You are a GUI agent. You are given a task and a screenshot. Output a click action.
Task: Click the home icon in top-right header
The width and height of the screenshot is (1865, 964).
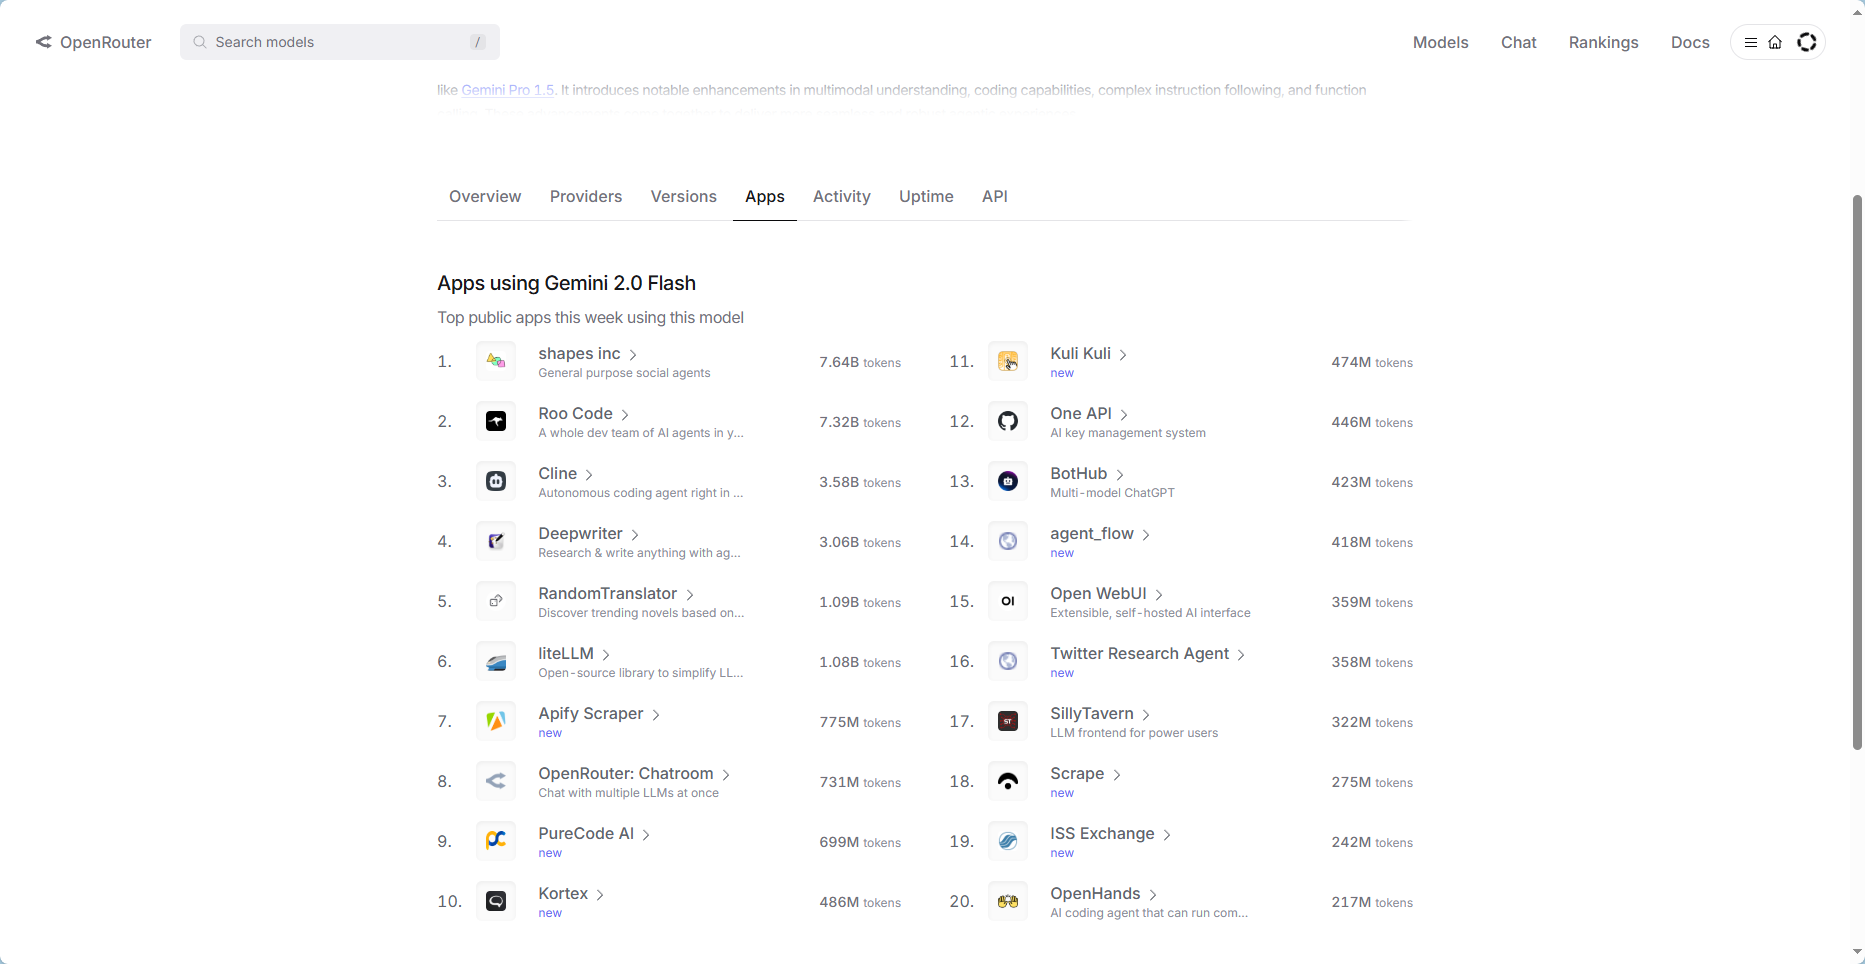pos(1775,42)
